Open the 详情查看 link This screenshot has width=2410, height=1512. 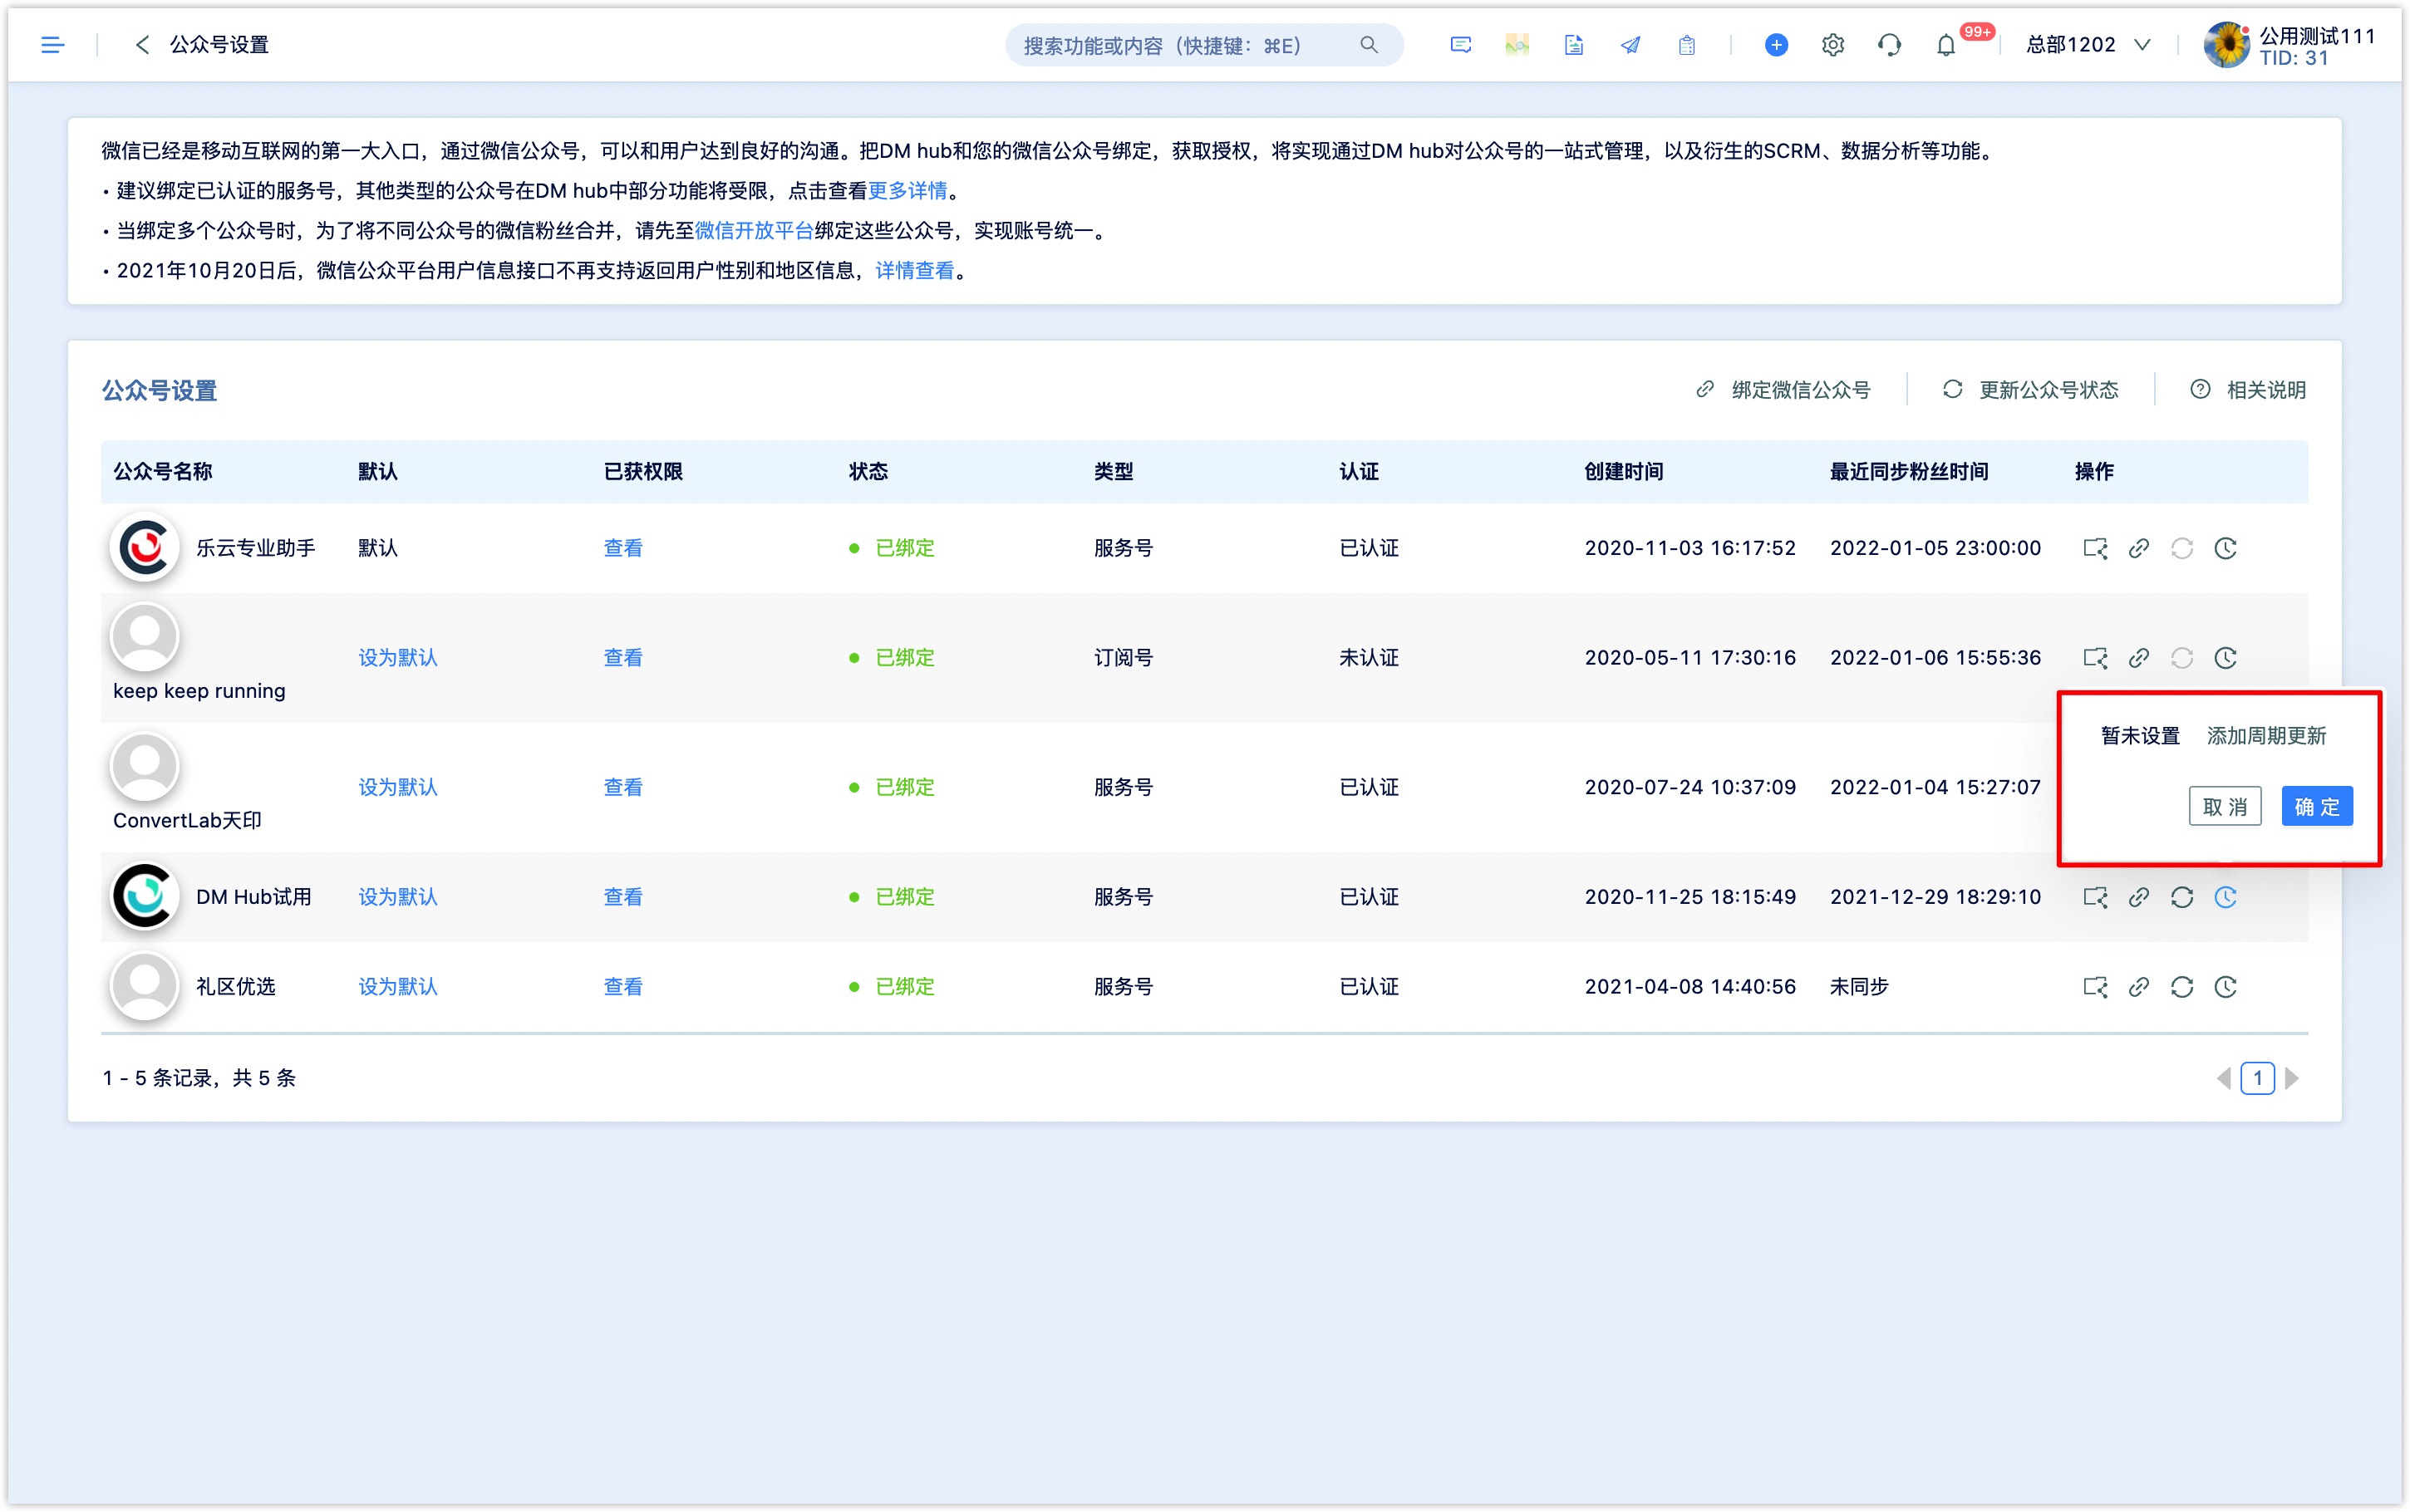click(x=914, y=271)
